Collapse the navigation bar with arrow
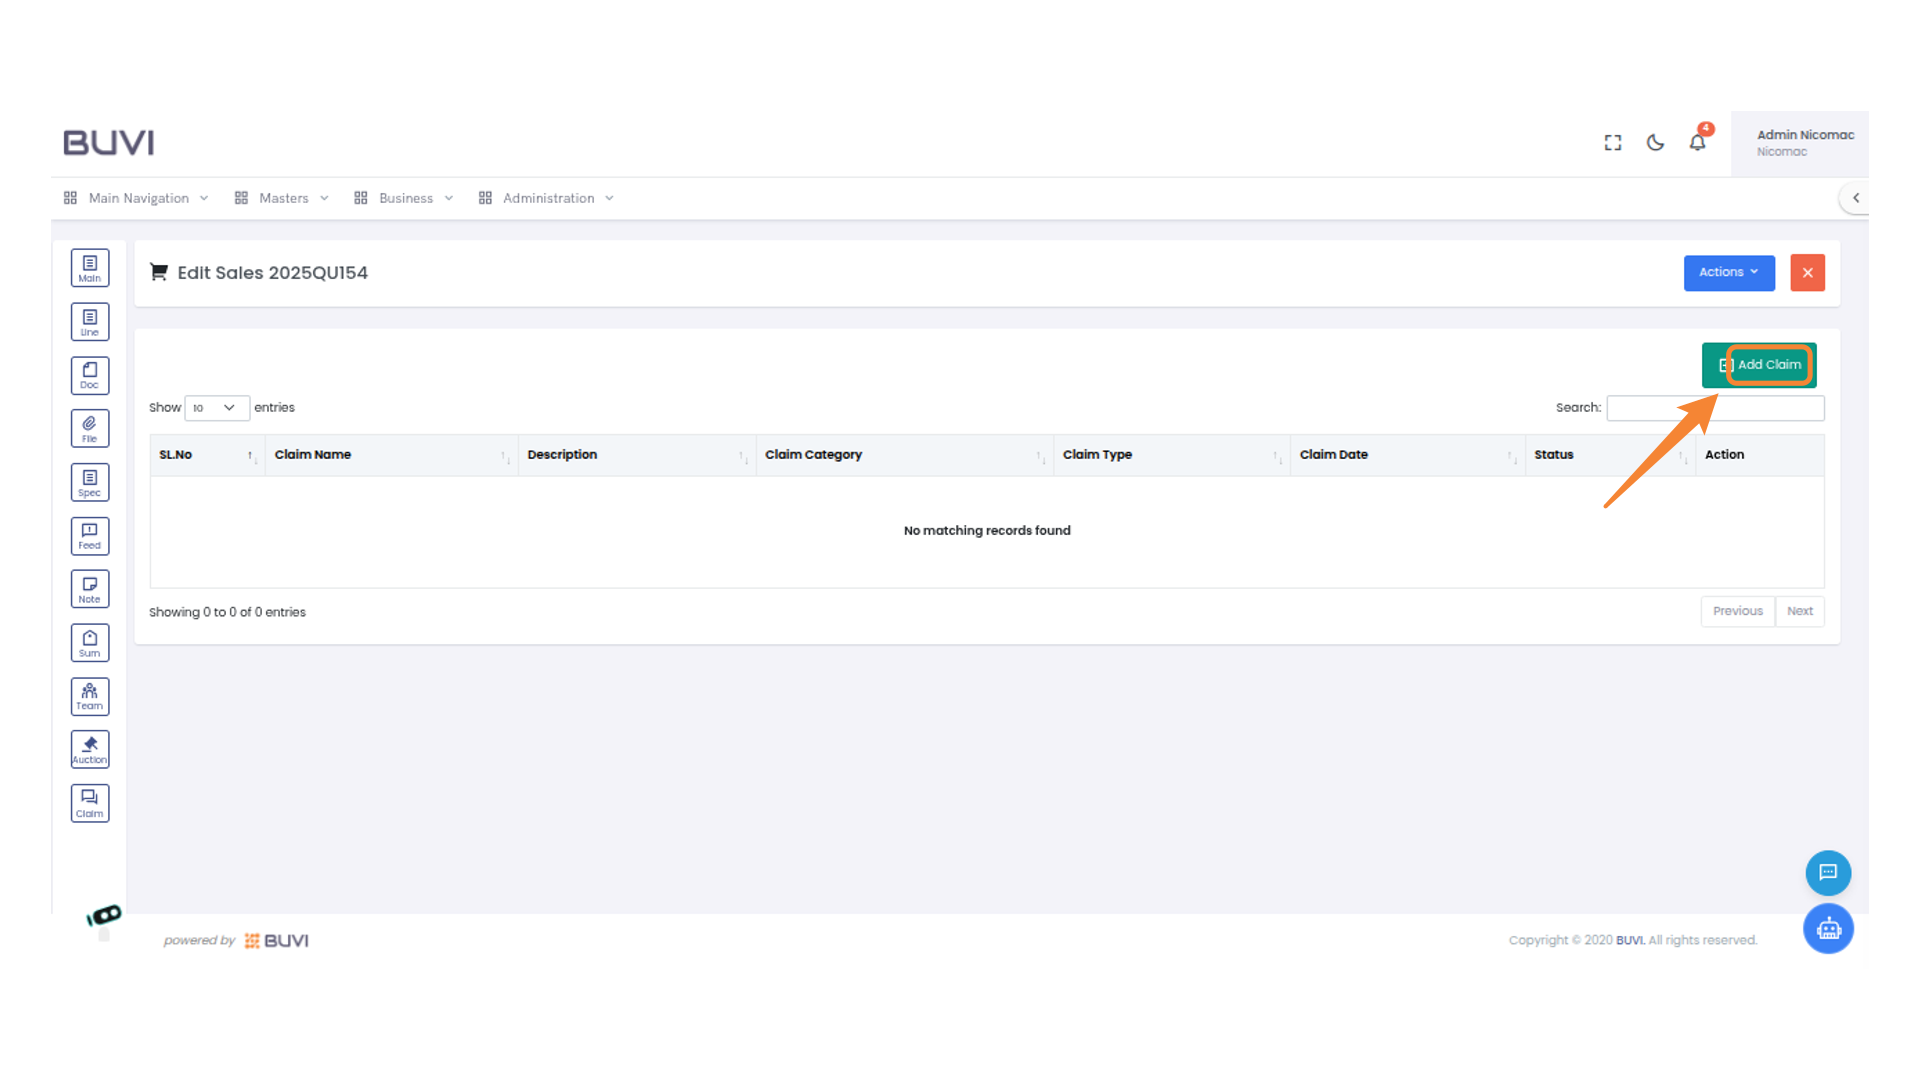 [x=1856, y=198]
